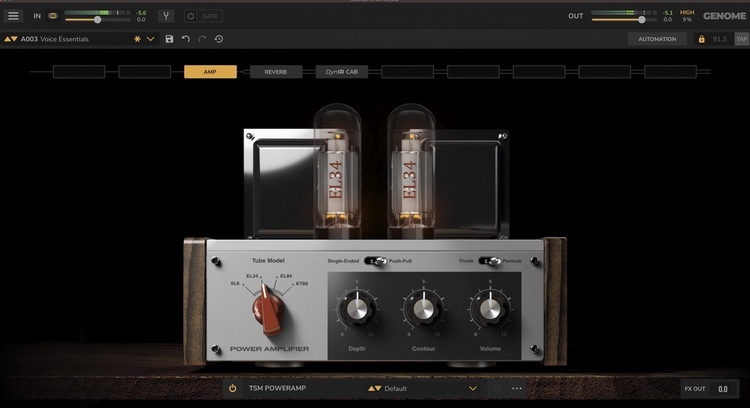Open the hamburger main menu

click(13, 16)
